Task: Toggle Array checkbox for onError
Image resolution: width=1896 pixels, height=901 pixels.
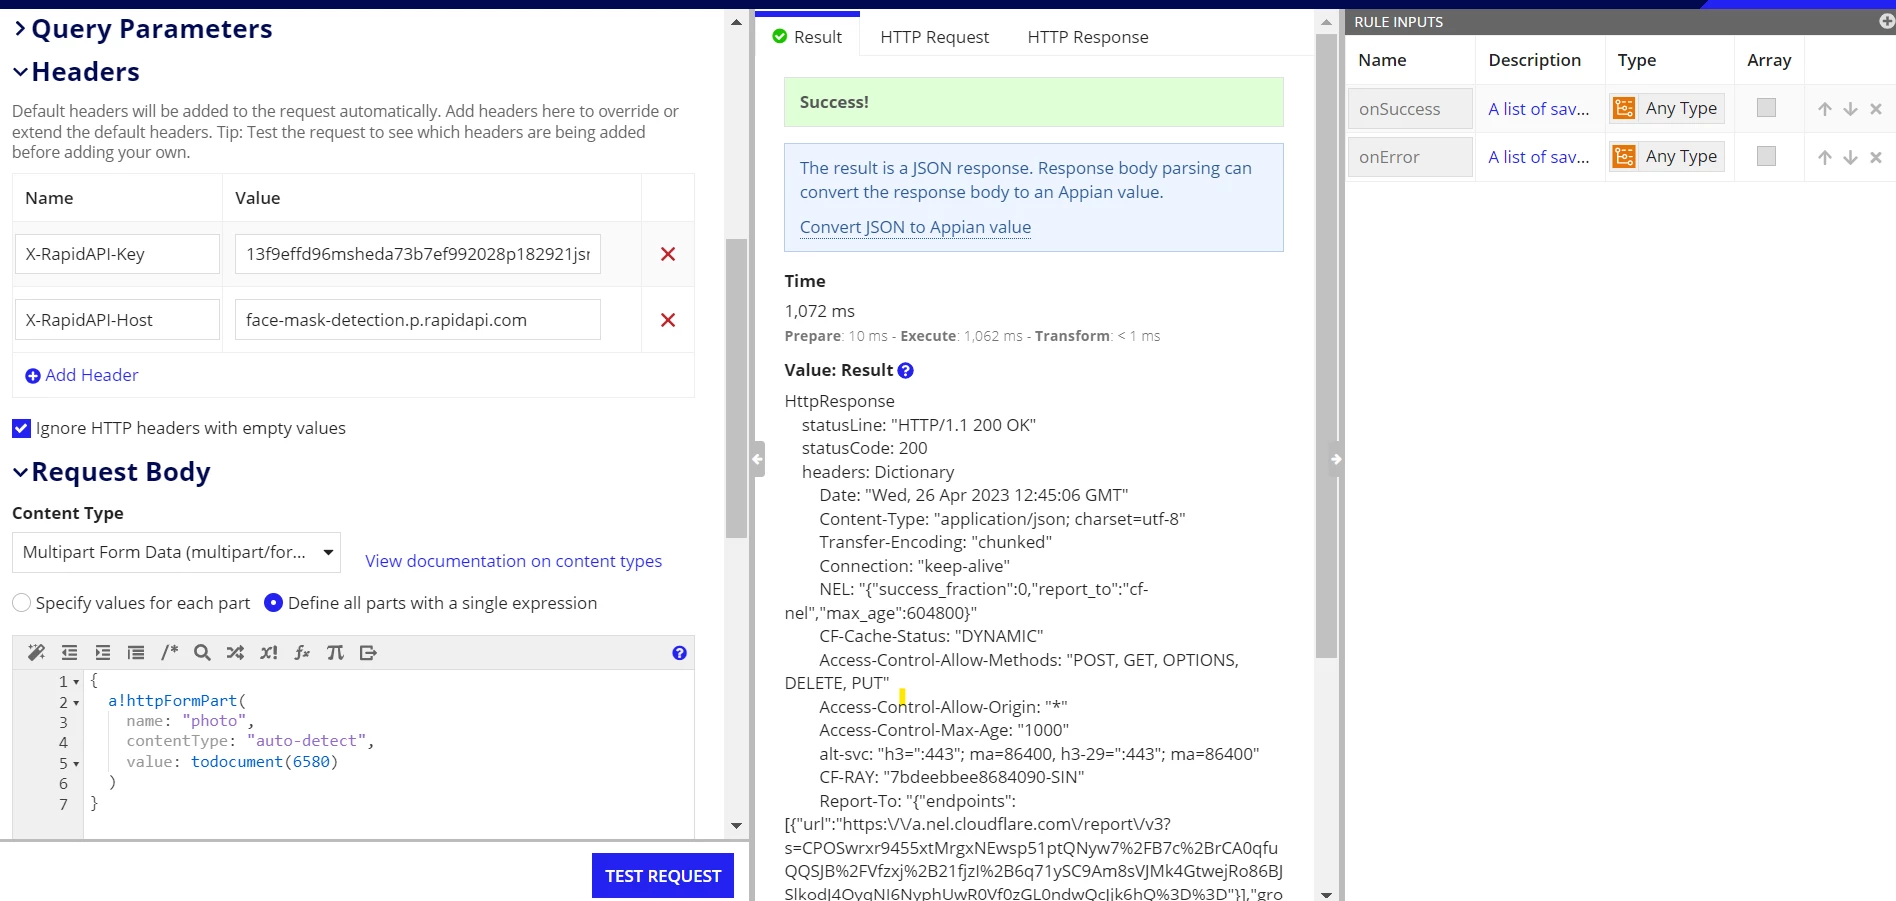Action: pyautogui.click(x=1766, y=156)
